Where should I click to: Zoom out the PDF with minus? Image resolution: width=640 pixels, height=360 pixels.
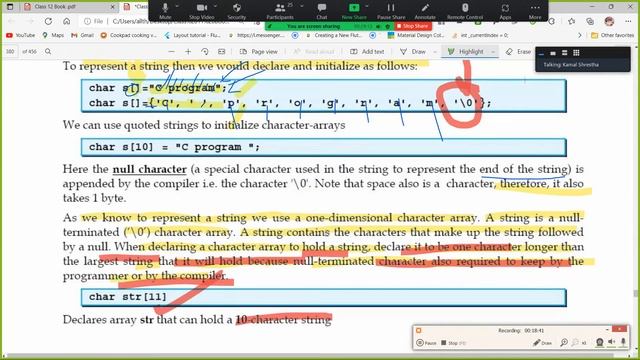[x=171, y=51]
